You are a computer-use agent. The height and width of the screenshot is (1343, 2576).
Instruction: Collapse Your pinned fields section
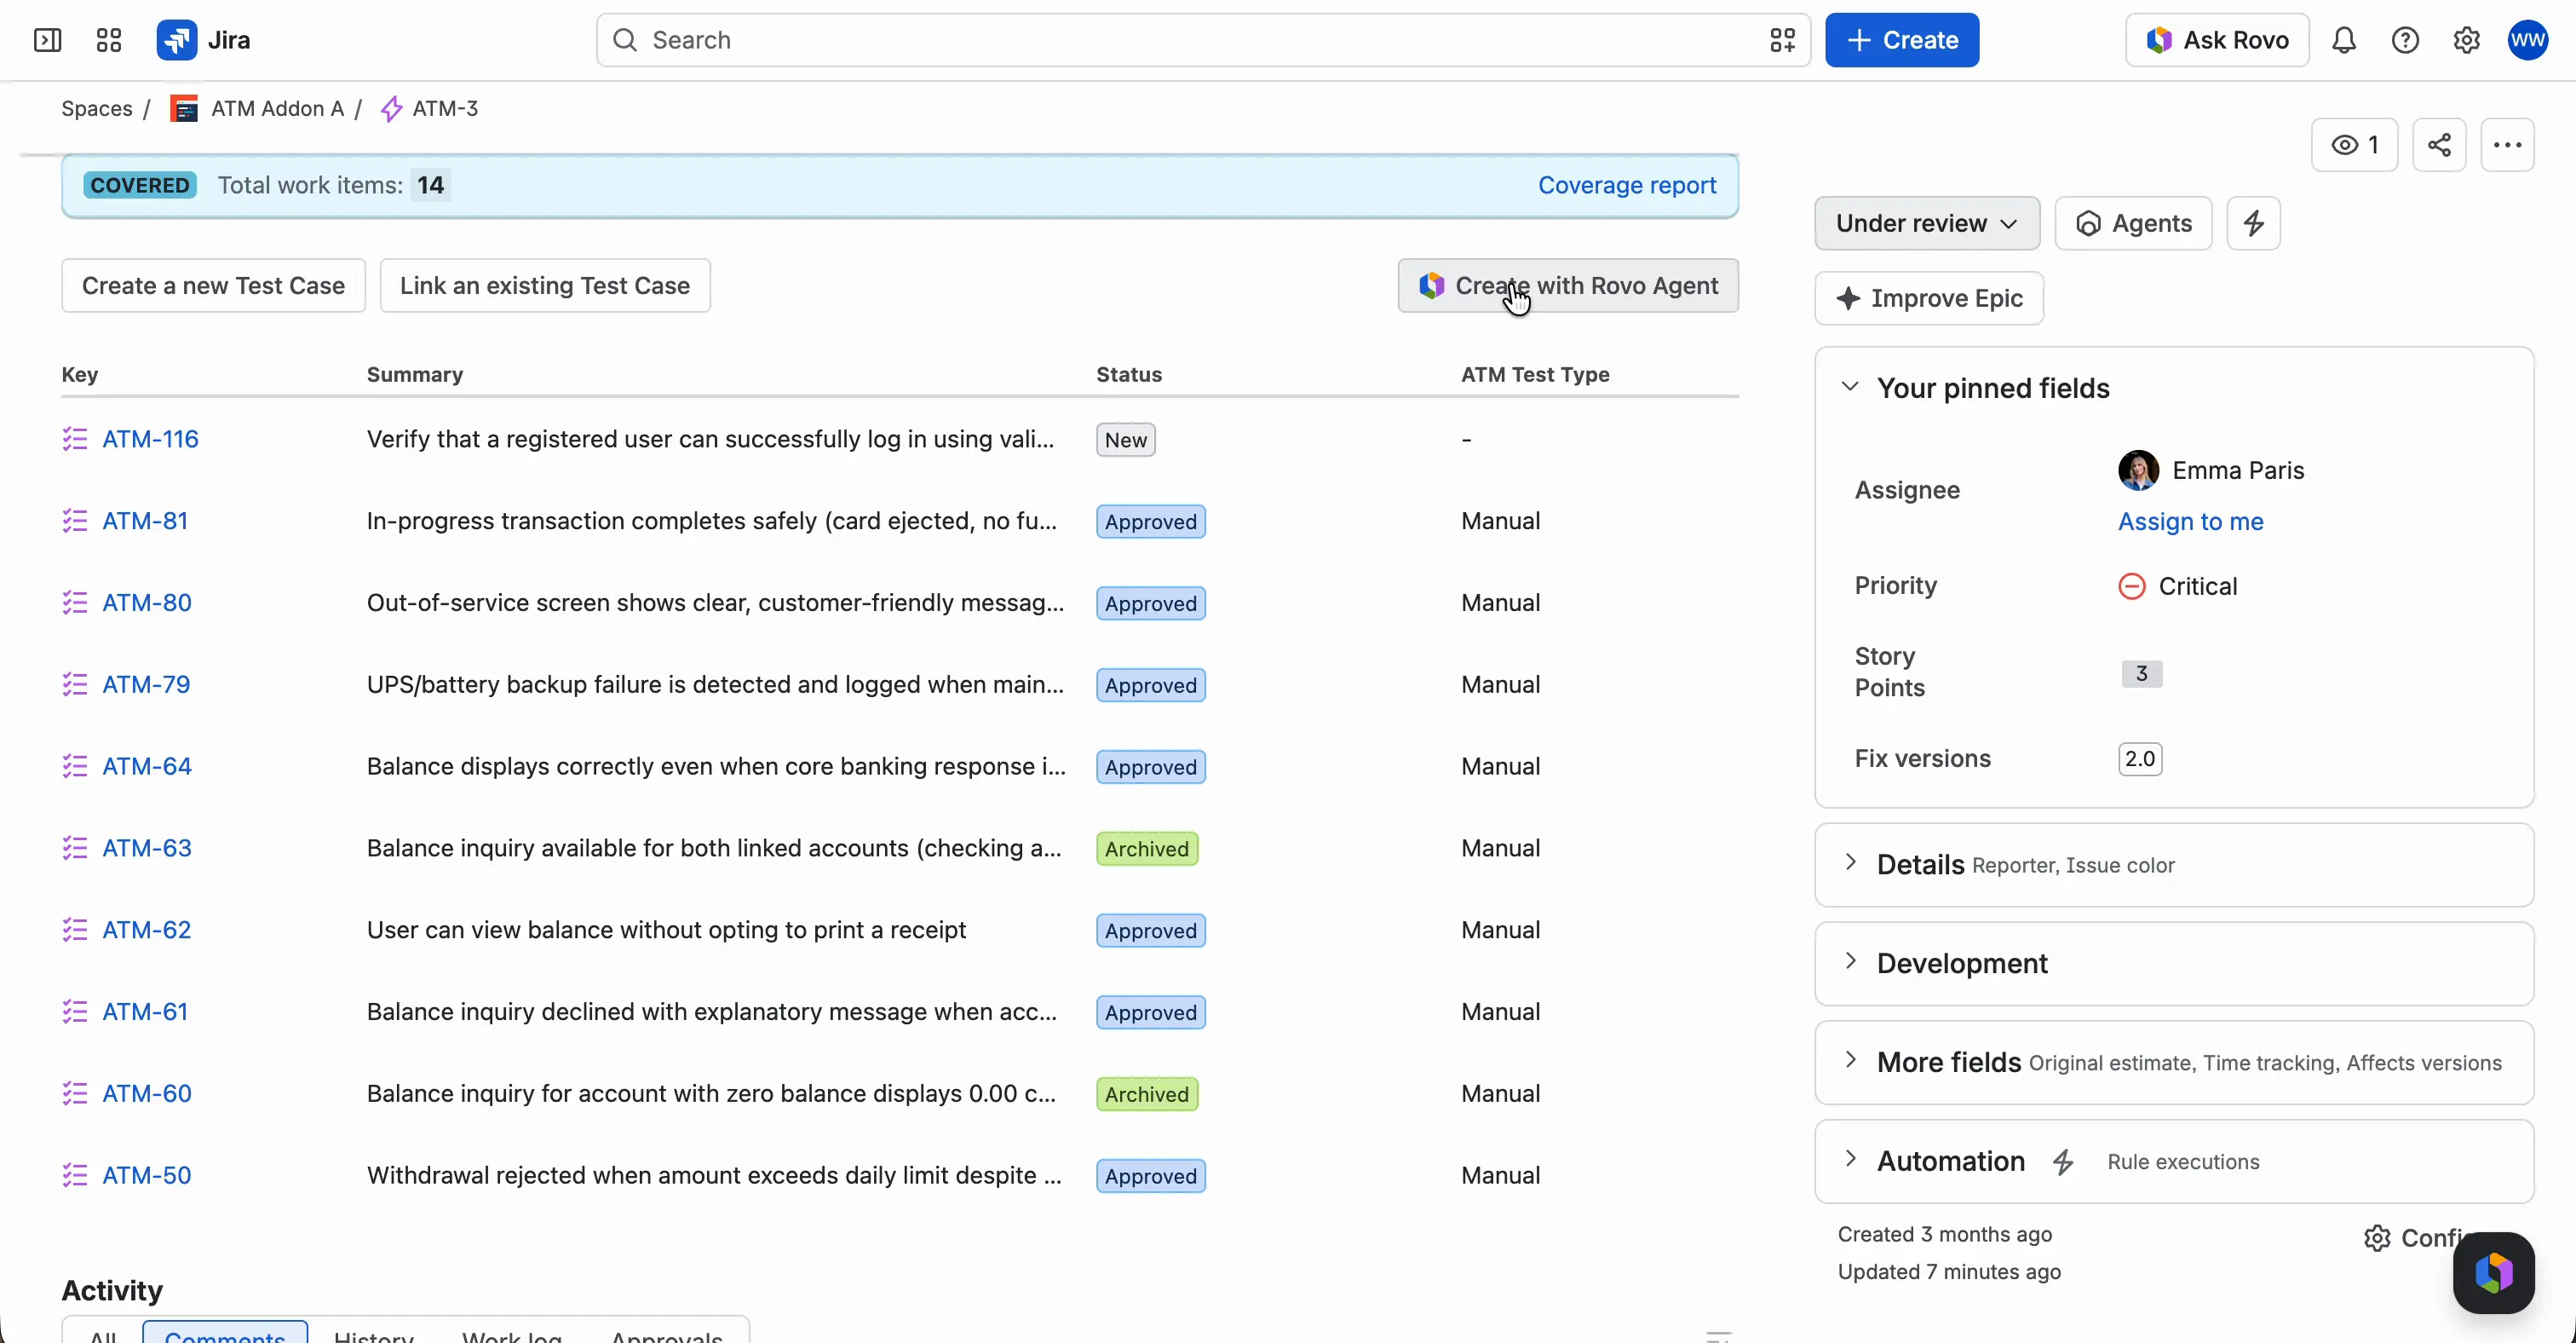point(1850,387)
